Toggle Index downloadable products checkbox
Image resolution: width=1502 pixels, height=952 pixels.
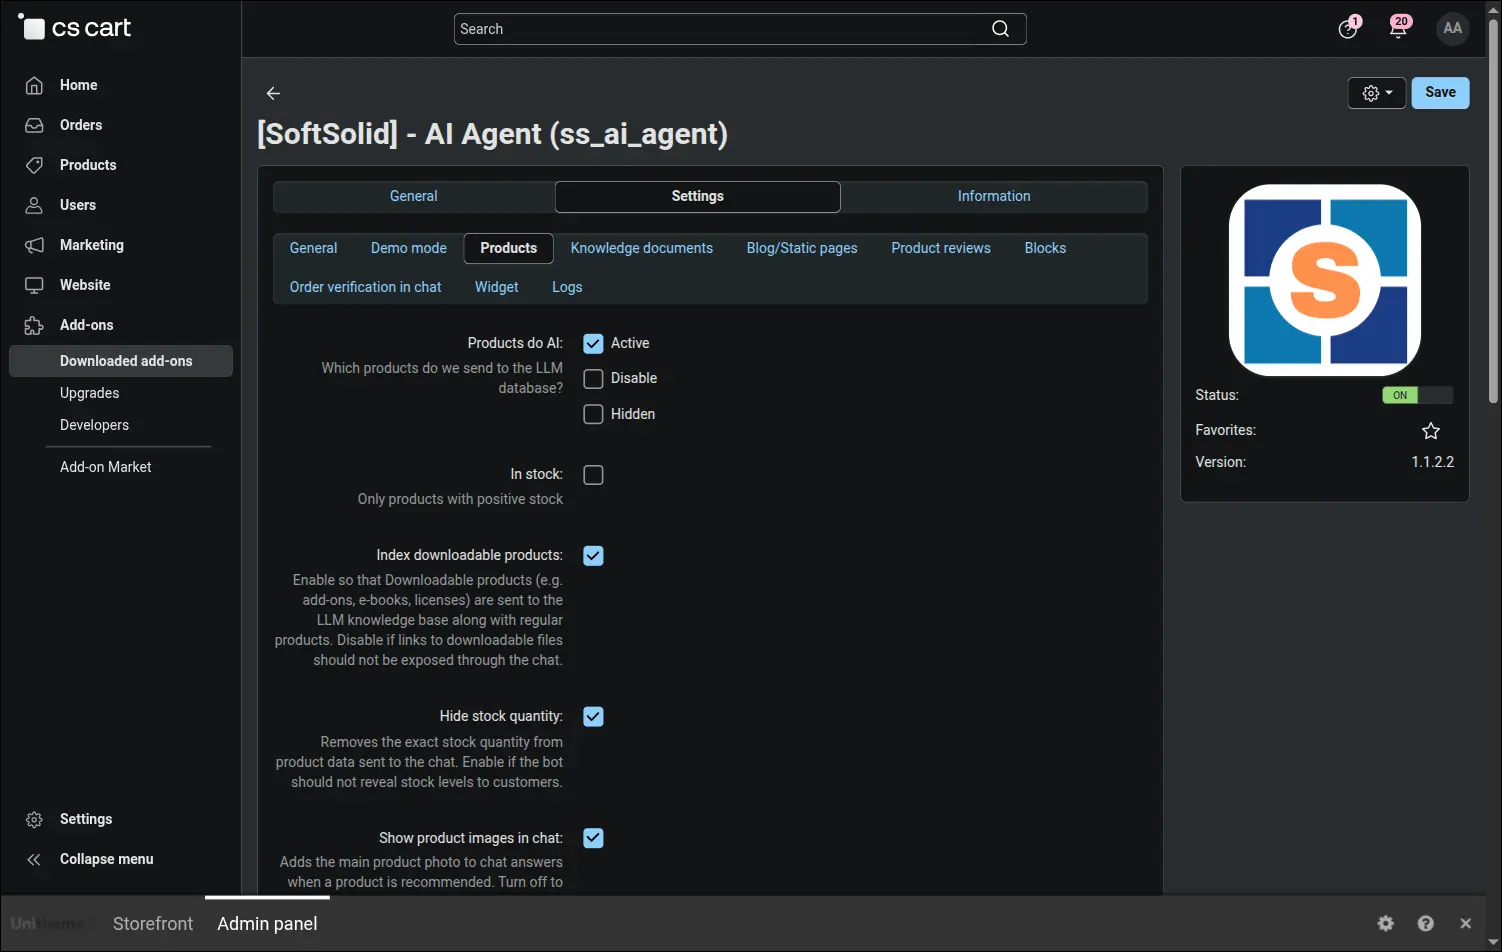point(593,556)
